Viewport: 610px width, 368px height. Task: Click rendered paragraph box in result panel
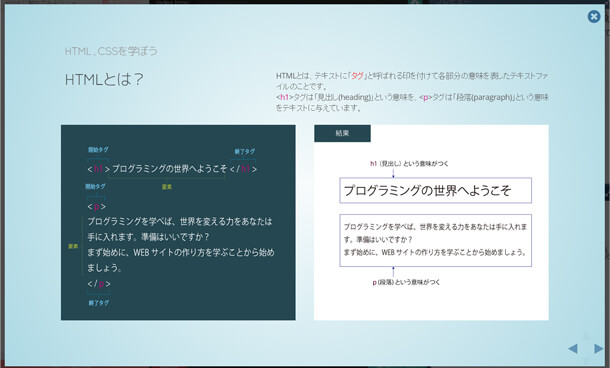[x=435, y=240]
